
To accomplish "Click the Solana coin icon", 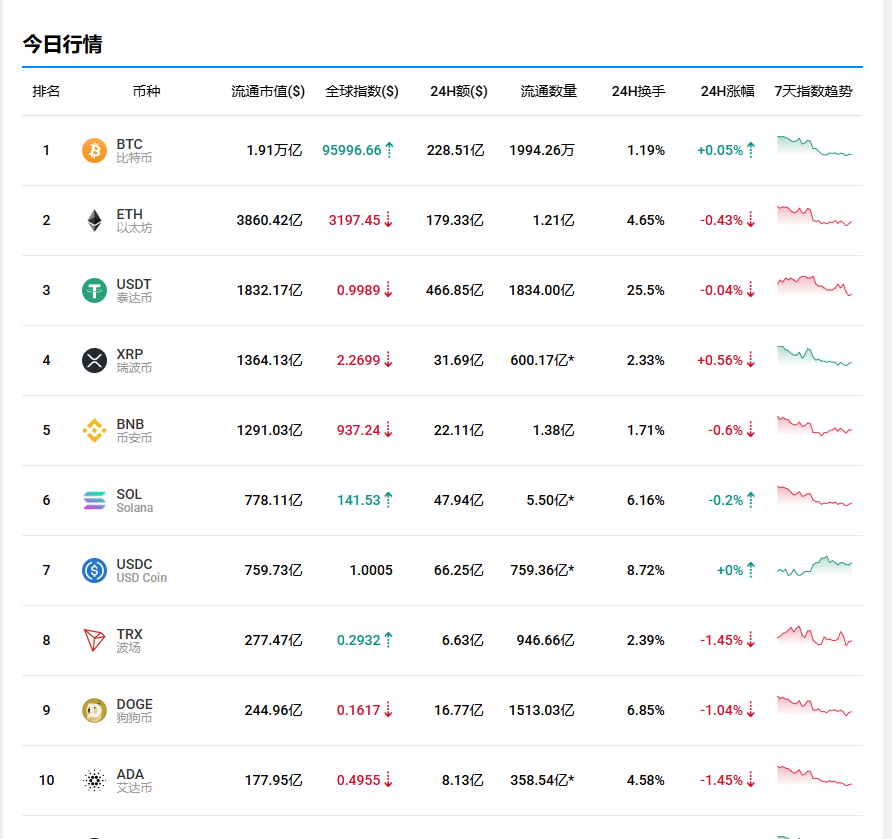I will [94, 501].
